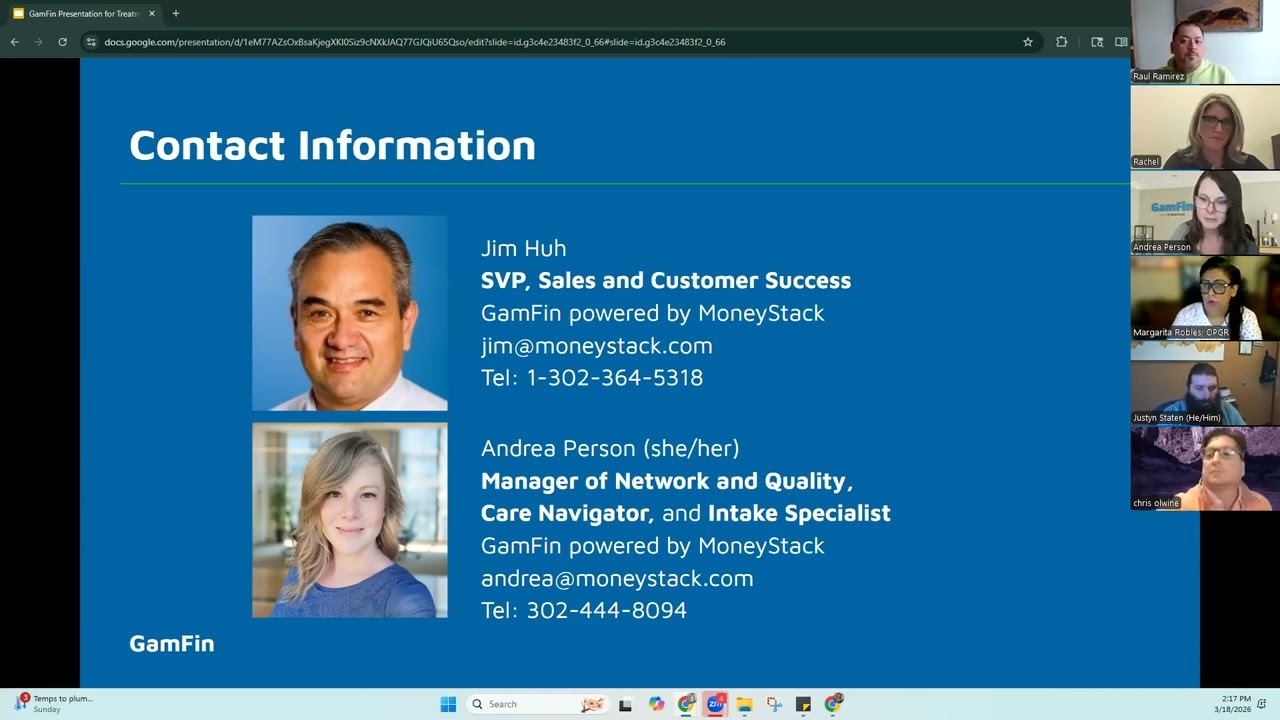The image size is (1280, 720).
Task: Select Rachel's video tile
Action: pyautogui.click(x=1205, y=127)
